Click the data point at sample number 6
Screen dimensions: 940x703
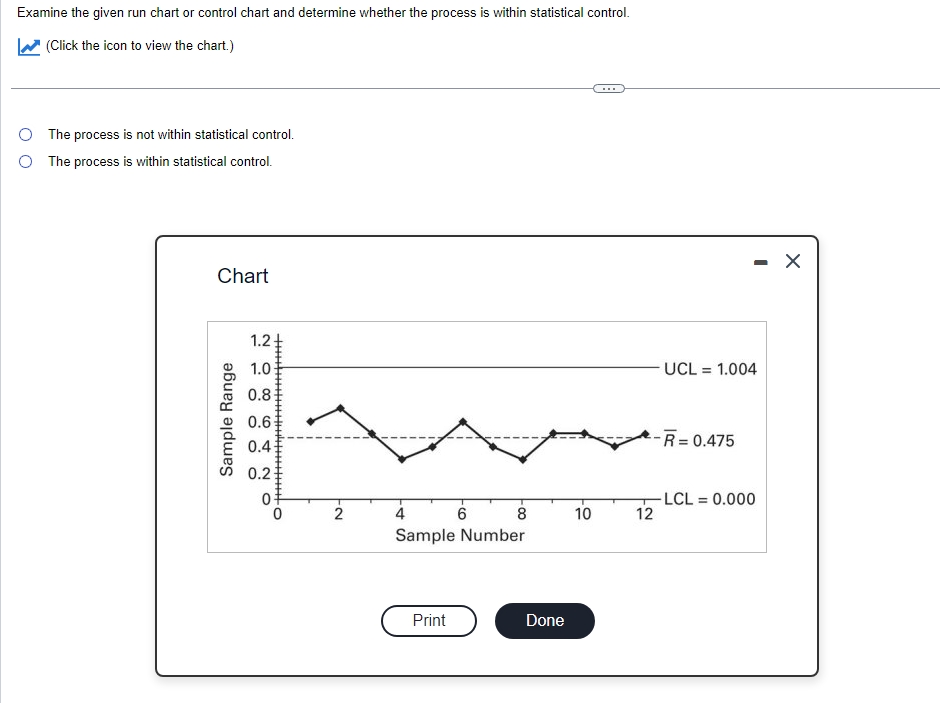(x=462, y=422)
